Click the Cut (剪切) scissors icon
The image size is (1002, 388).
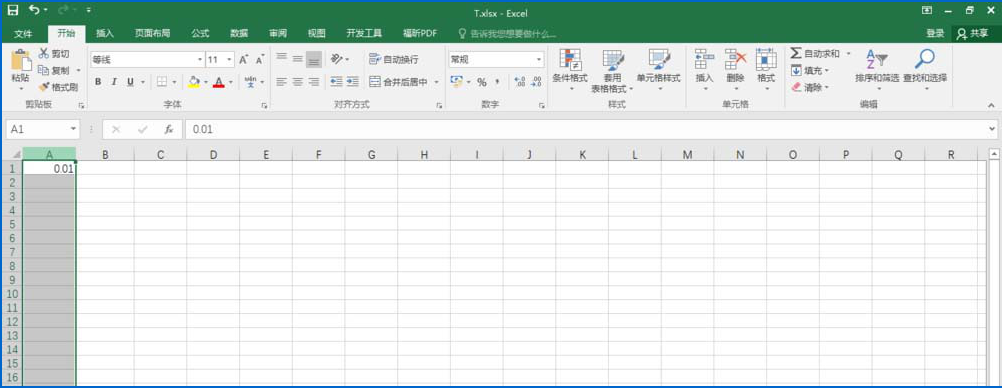pos(44,54)
